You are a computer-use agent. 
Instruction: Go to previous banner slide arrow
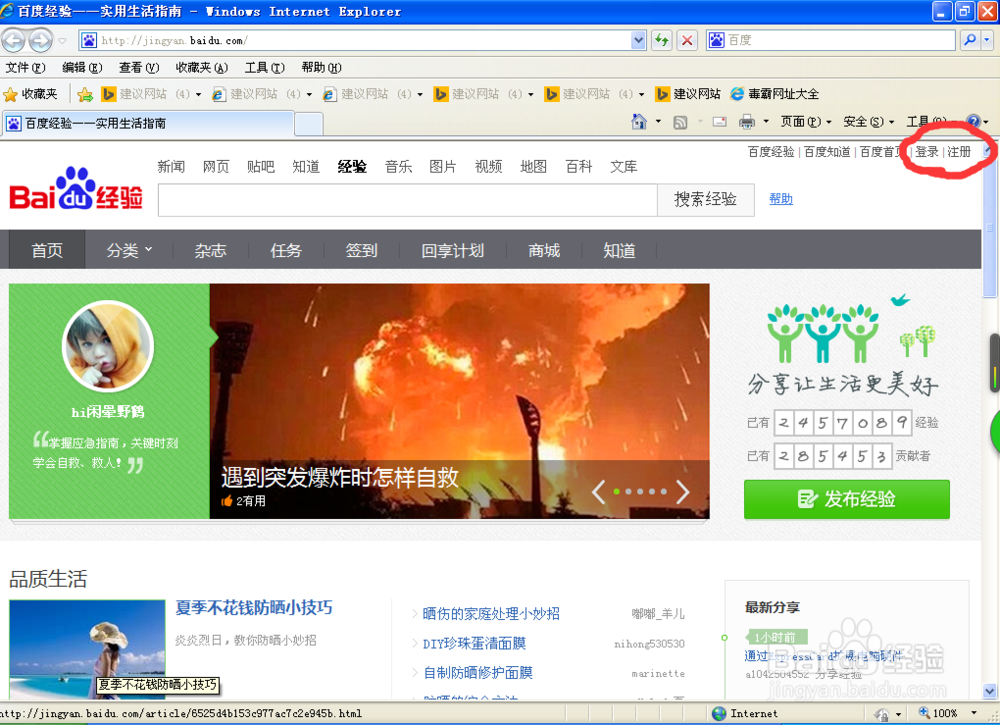point(598,492)
